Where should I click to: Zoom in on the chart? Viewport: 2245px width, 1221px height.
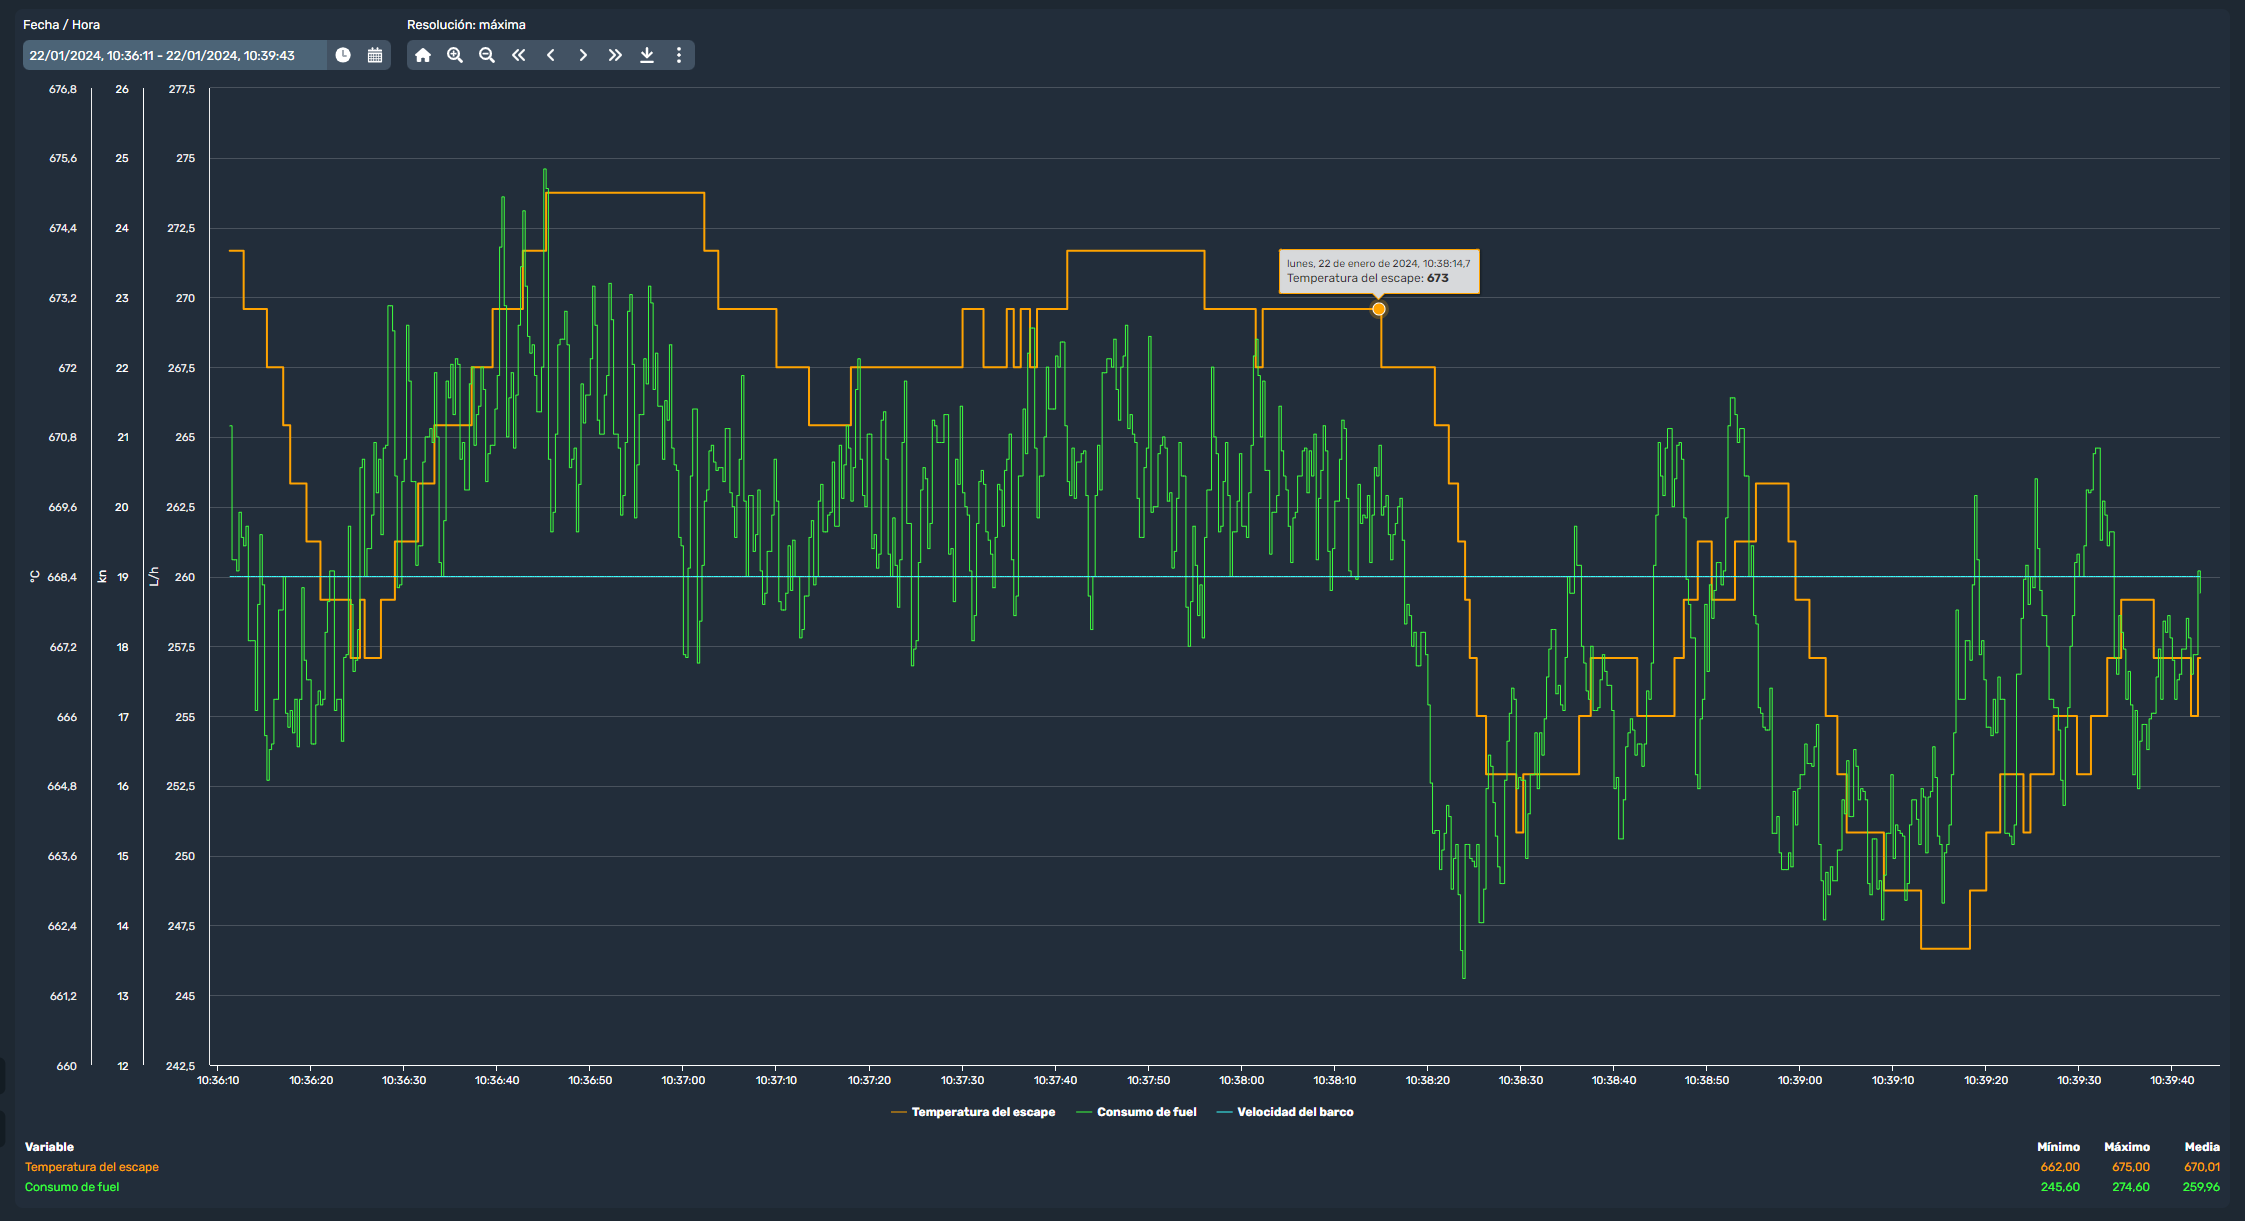click(455, 55)
